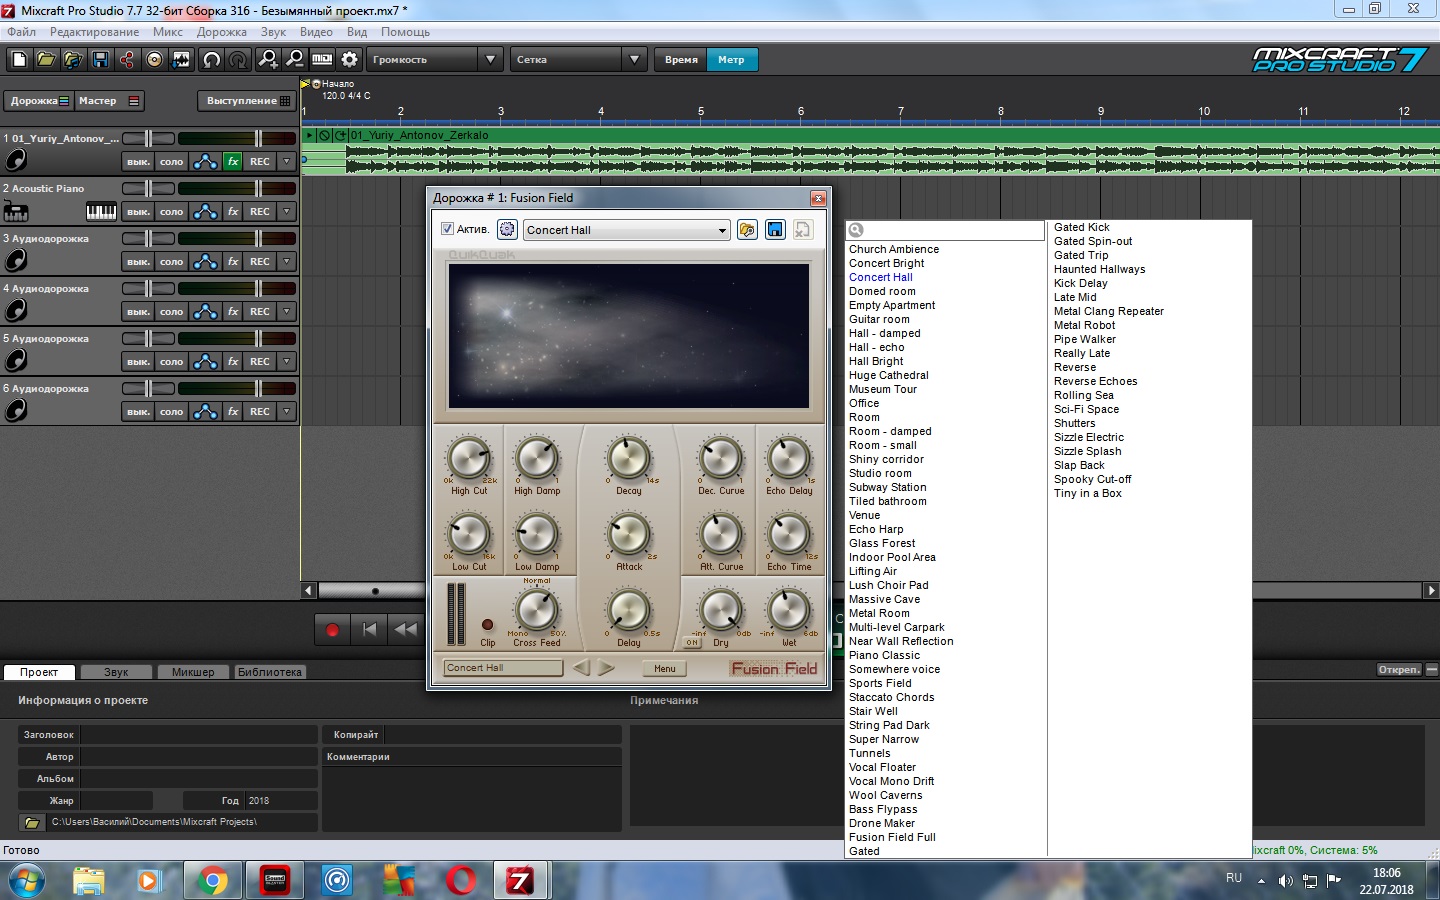Go to the previous Fusion Field preset arrow
The image size is (1440, 900).
[581, 668]
